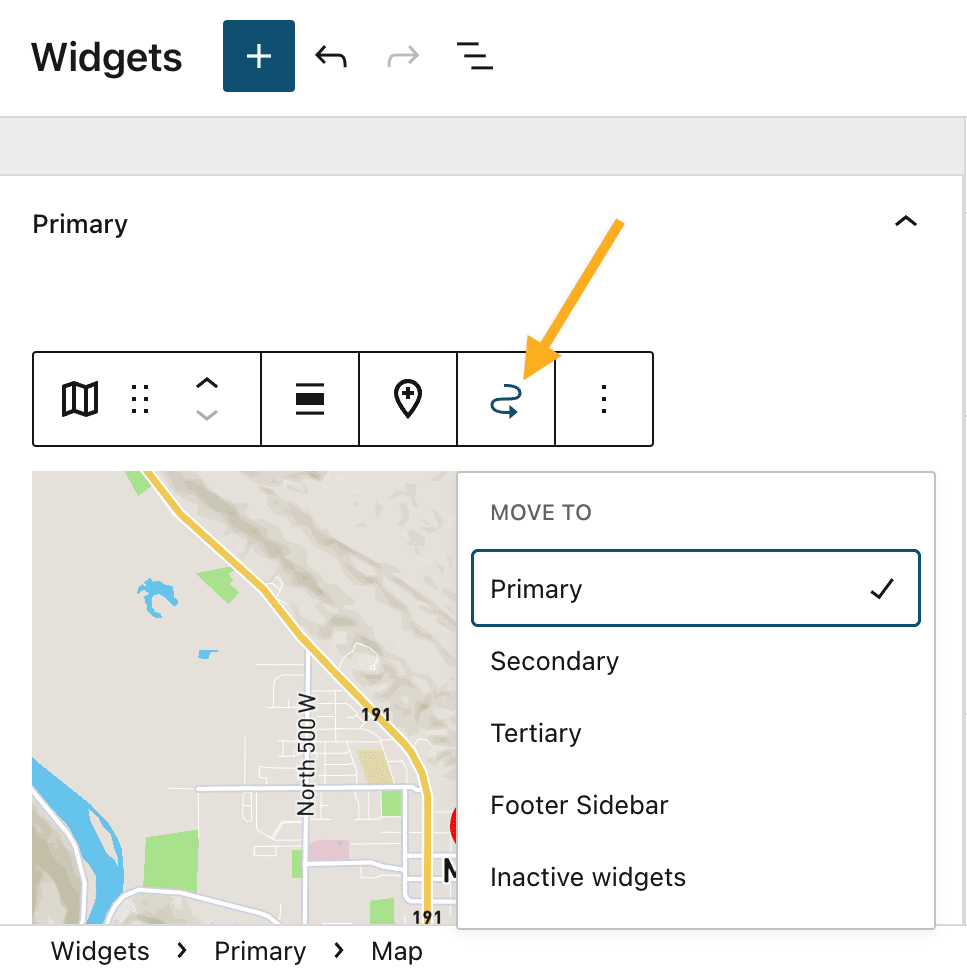The width and height of the screenshot is (967, 968).
Task: Select the Map block icon in toolbar
Action: [79, 398]
